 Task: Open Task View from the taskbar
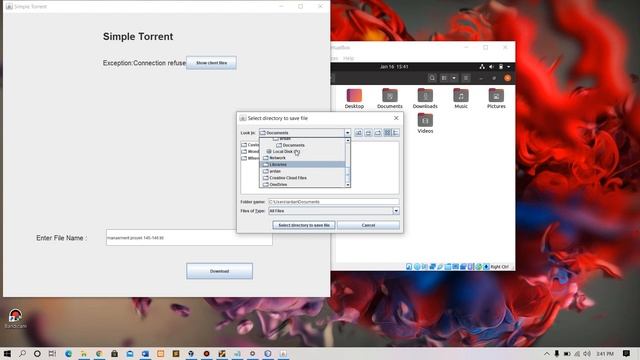coord(52,353)
